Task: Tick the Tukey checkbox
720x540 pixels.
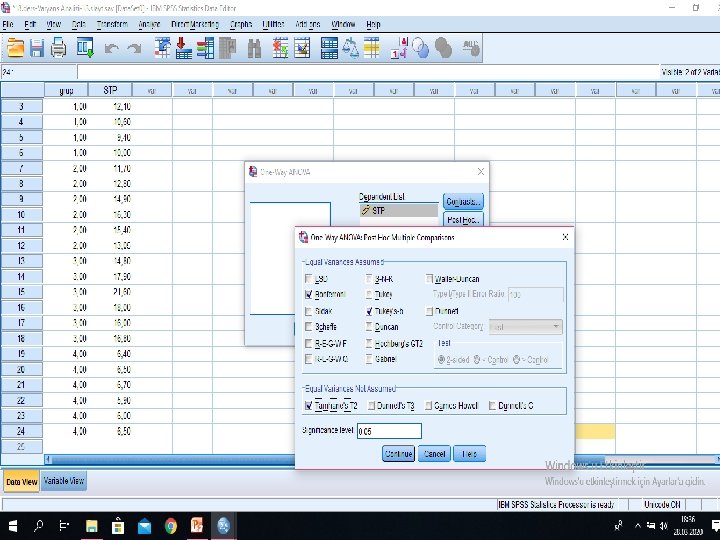Action: pos(369,294)
